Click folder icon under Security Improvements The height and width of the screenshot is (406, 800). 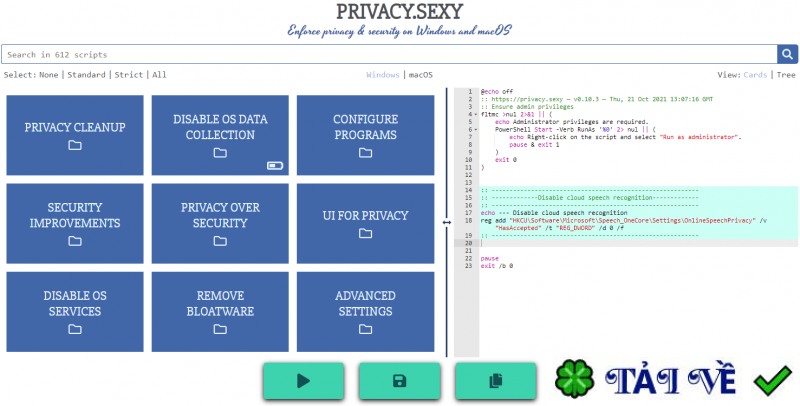click(75, 241)
